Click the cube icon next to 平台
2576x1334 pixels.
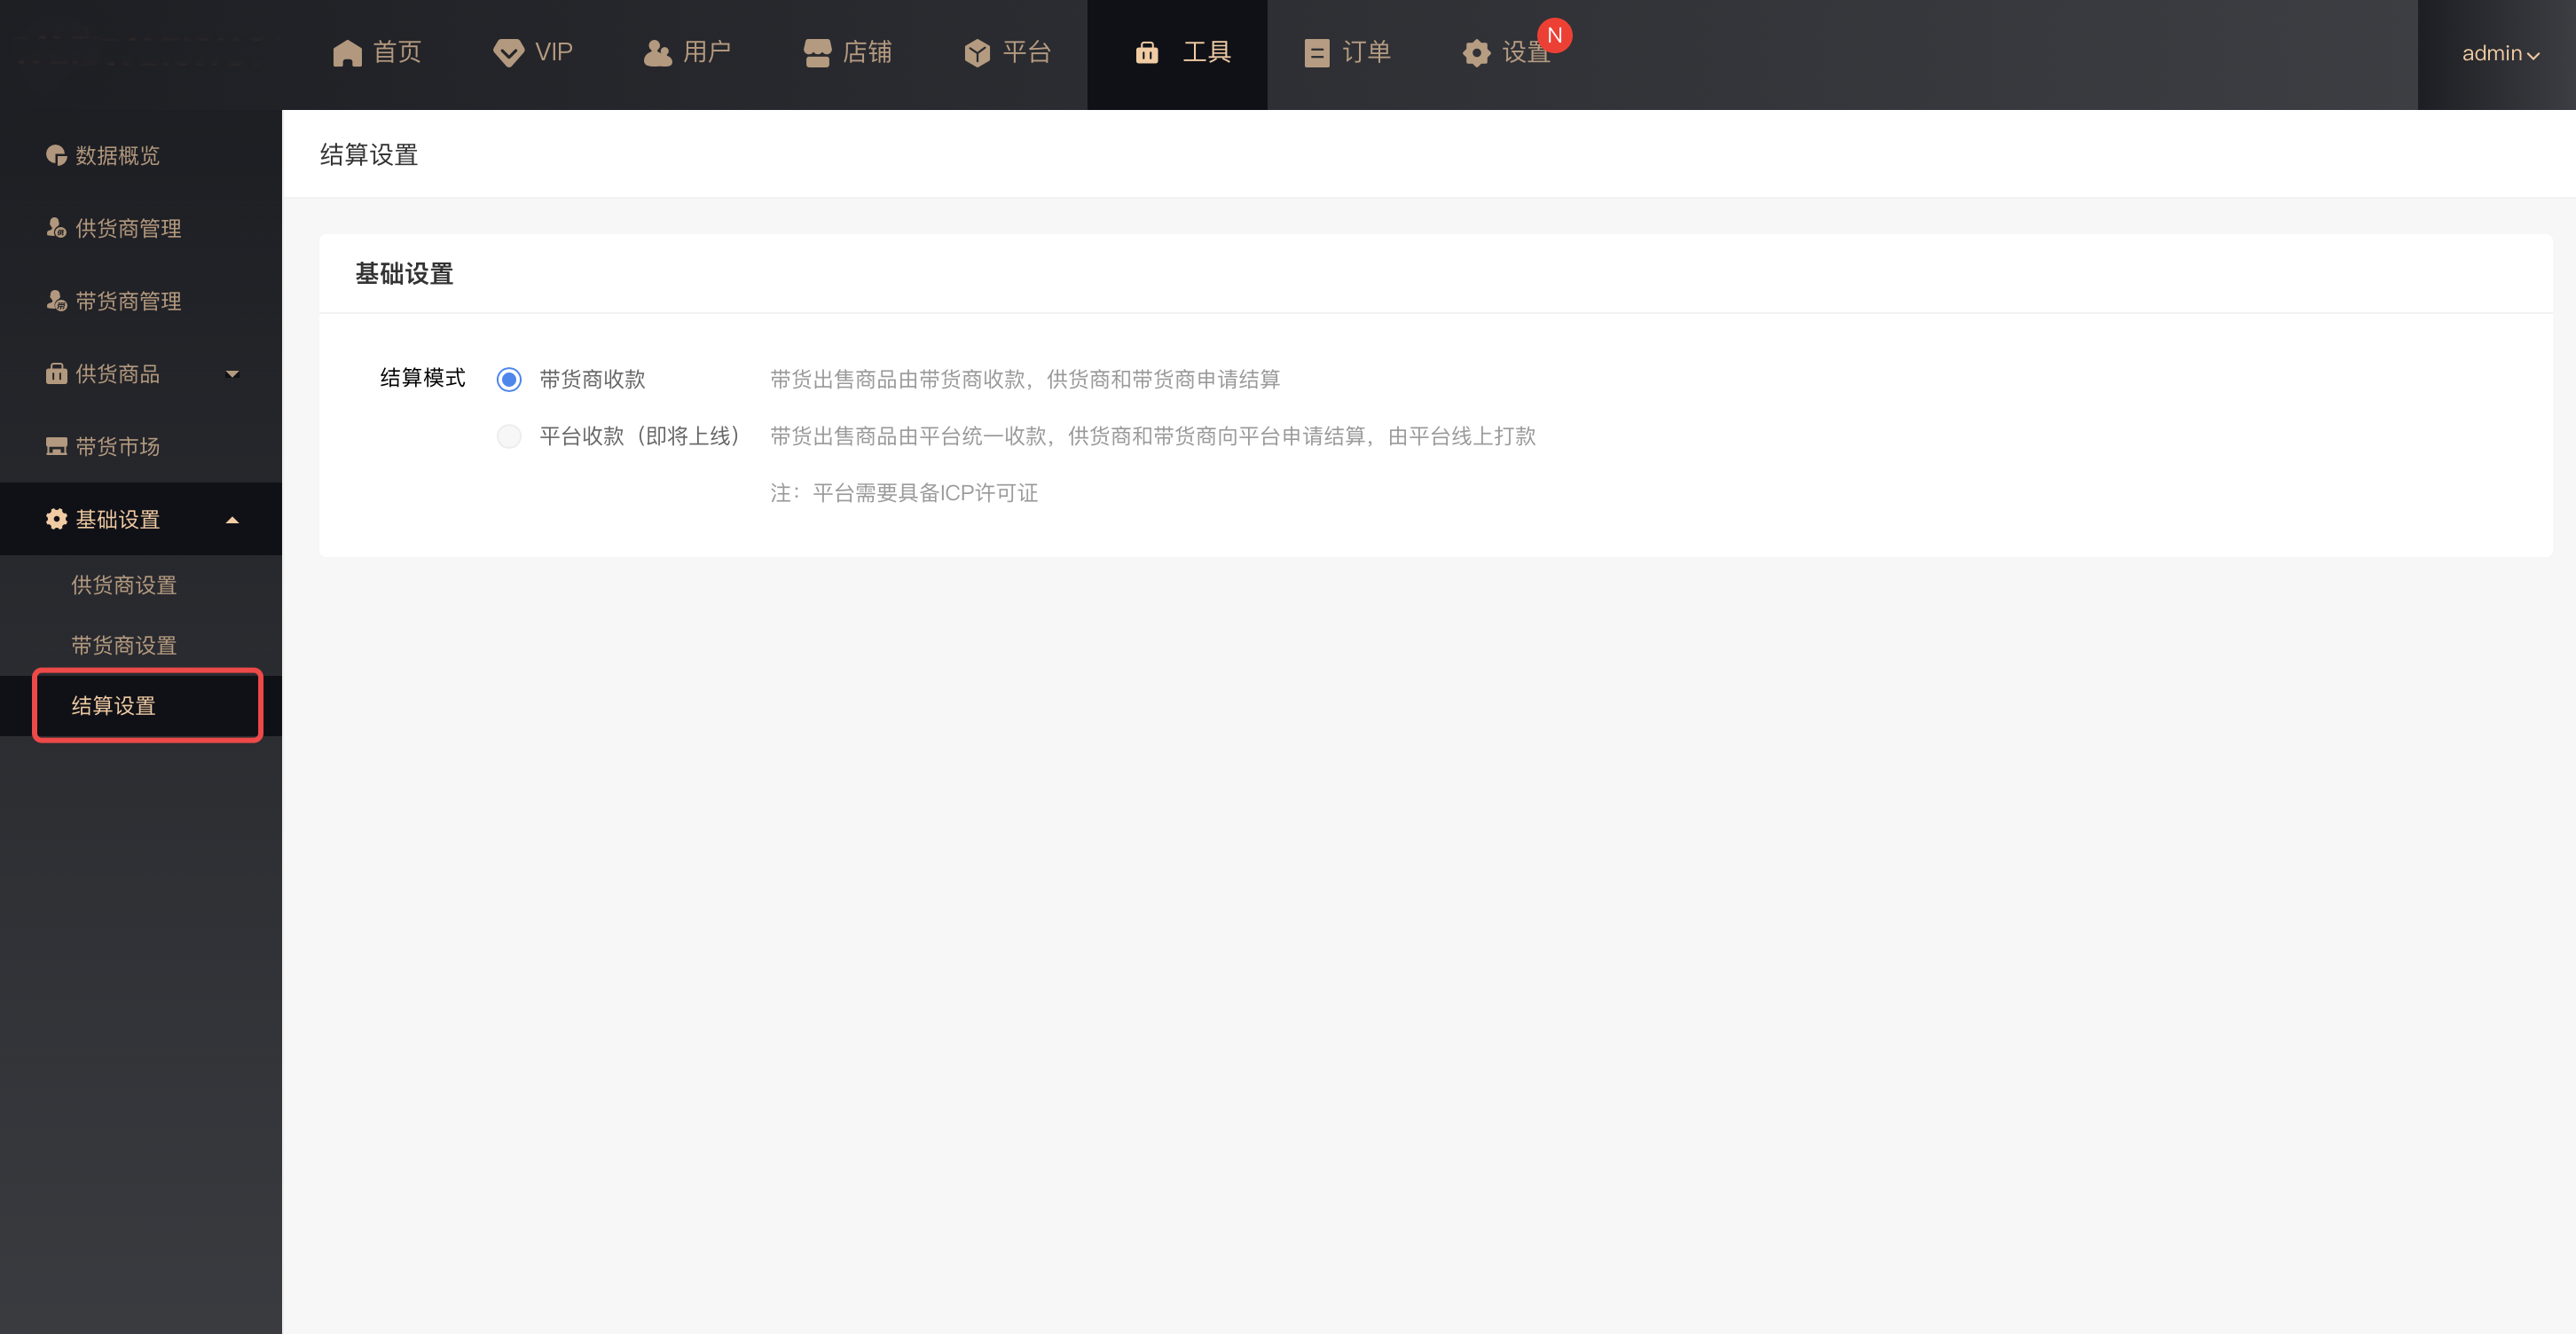976,53
